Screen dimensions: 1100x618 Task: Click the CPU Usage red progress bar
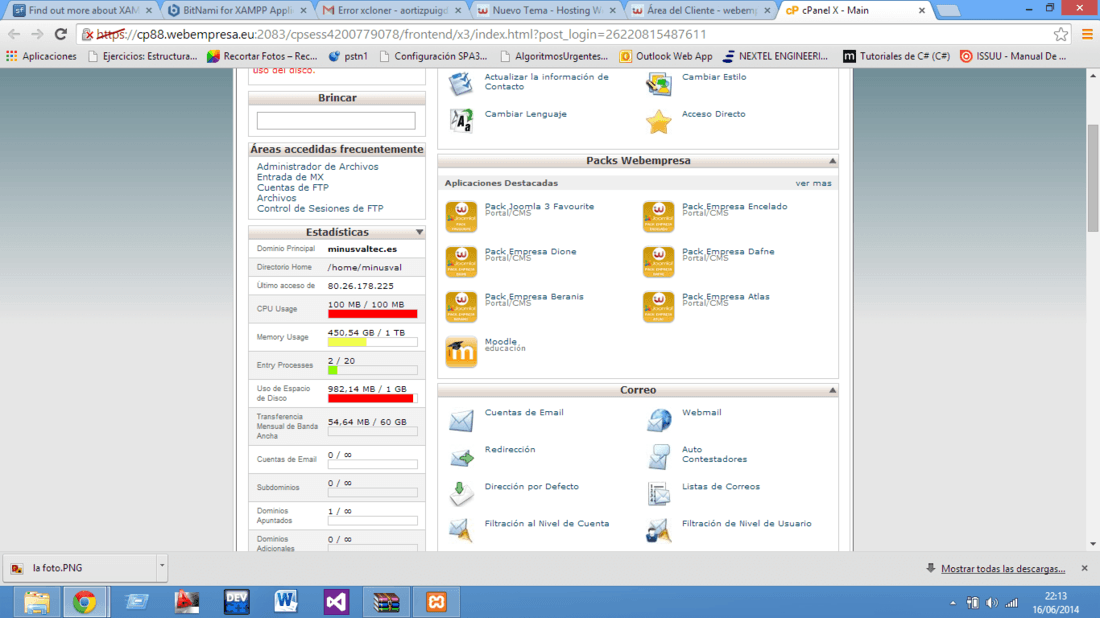point(373,314)
